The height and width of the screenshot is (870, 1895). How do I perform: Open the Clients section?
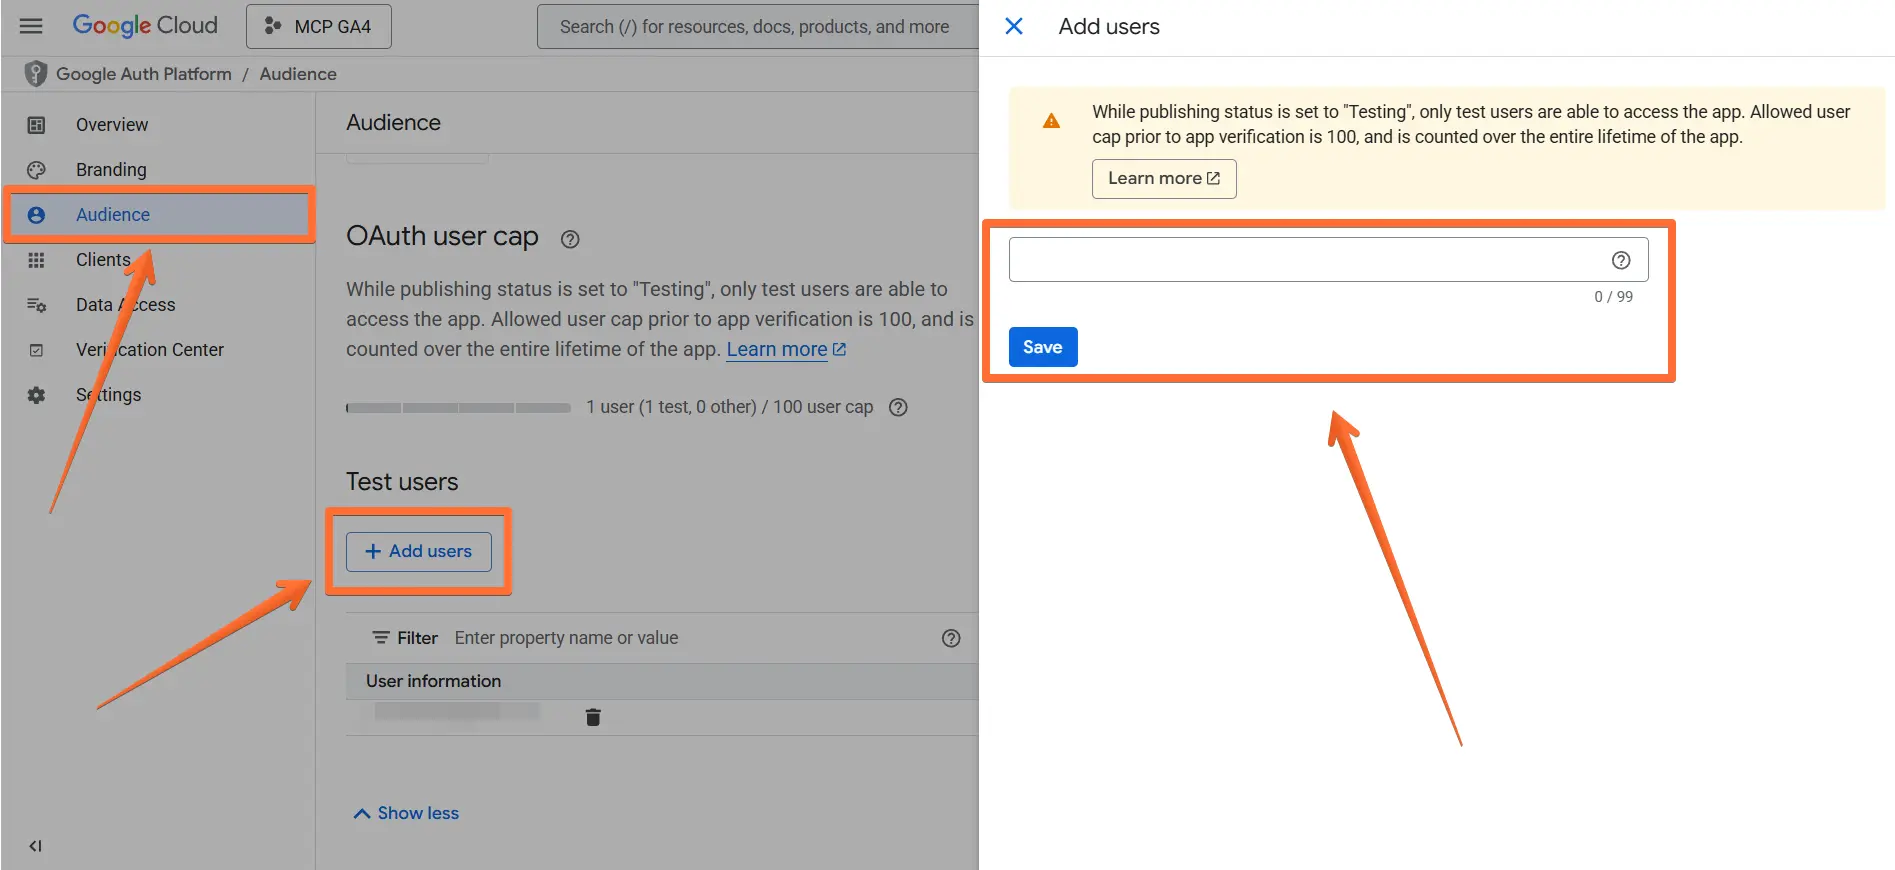point(102,260)
